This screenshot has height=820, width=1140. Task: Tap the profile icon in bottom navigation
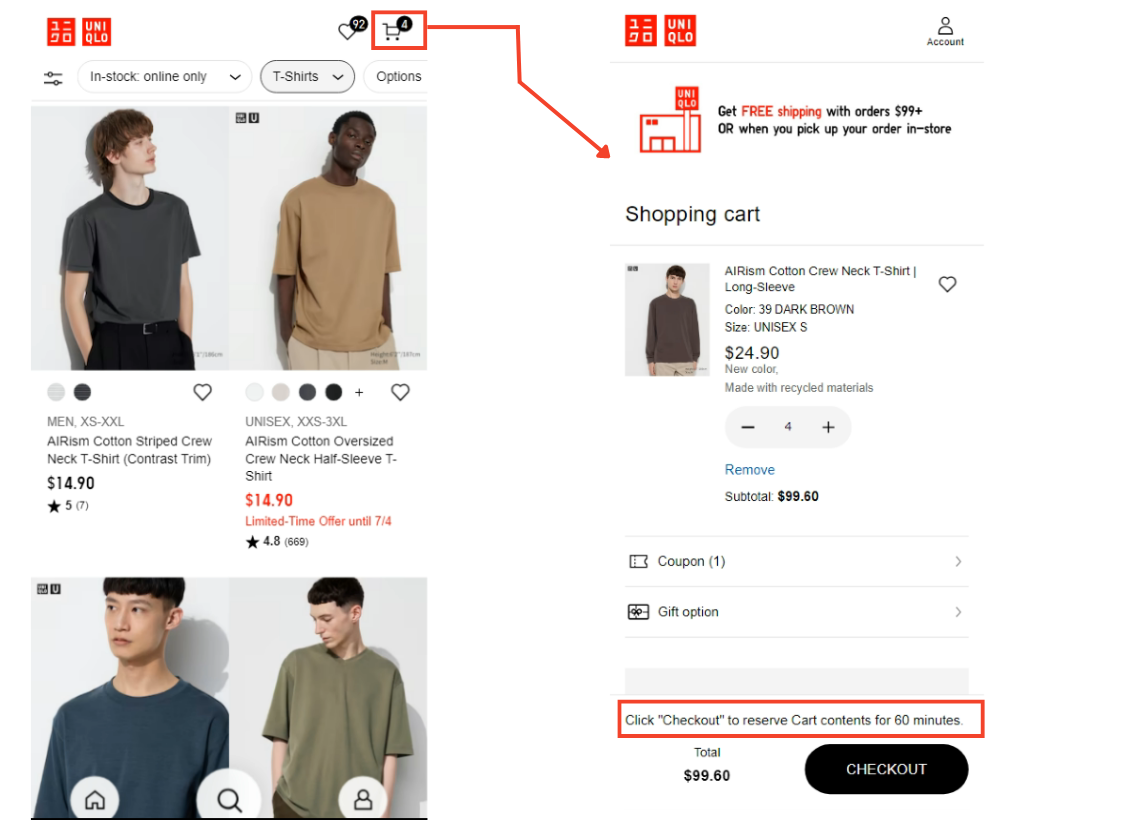tap(363, 799)
